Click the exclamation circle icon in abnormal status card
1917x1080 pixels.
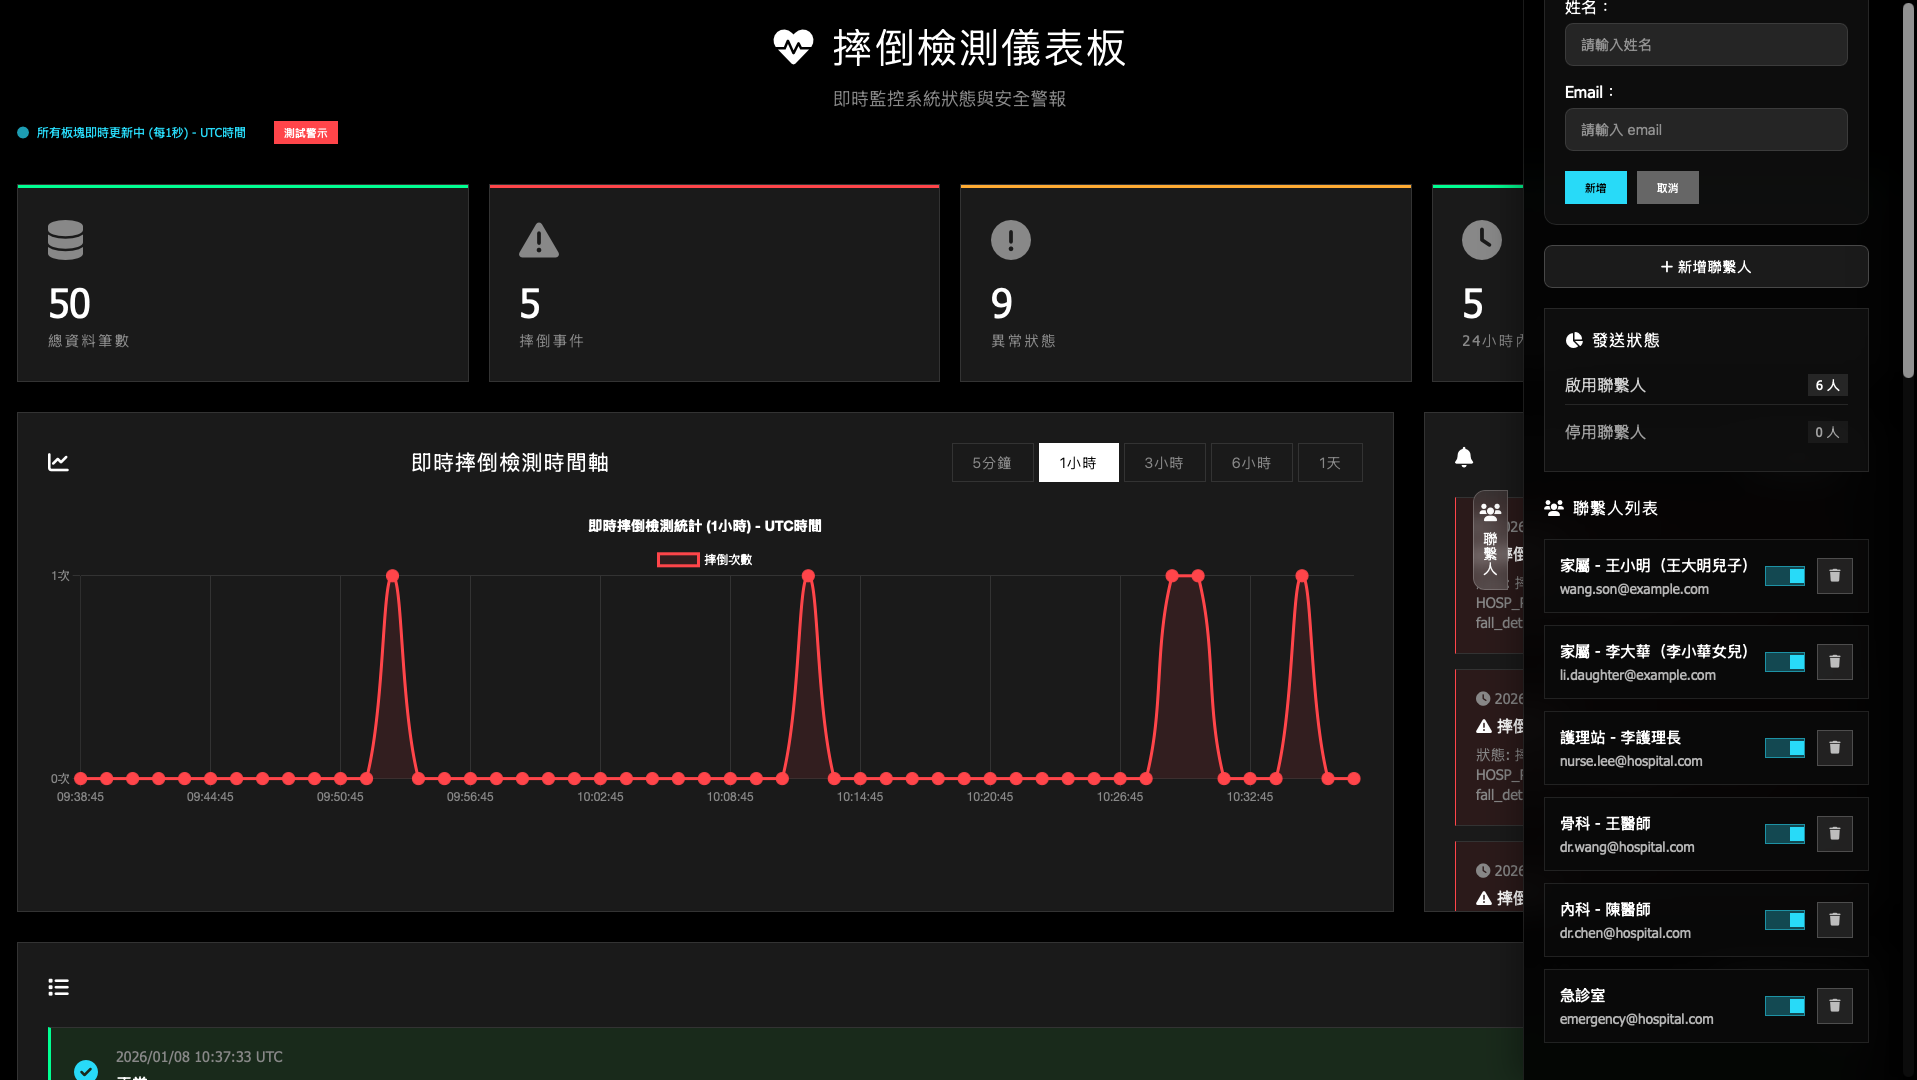(1010, 240)
